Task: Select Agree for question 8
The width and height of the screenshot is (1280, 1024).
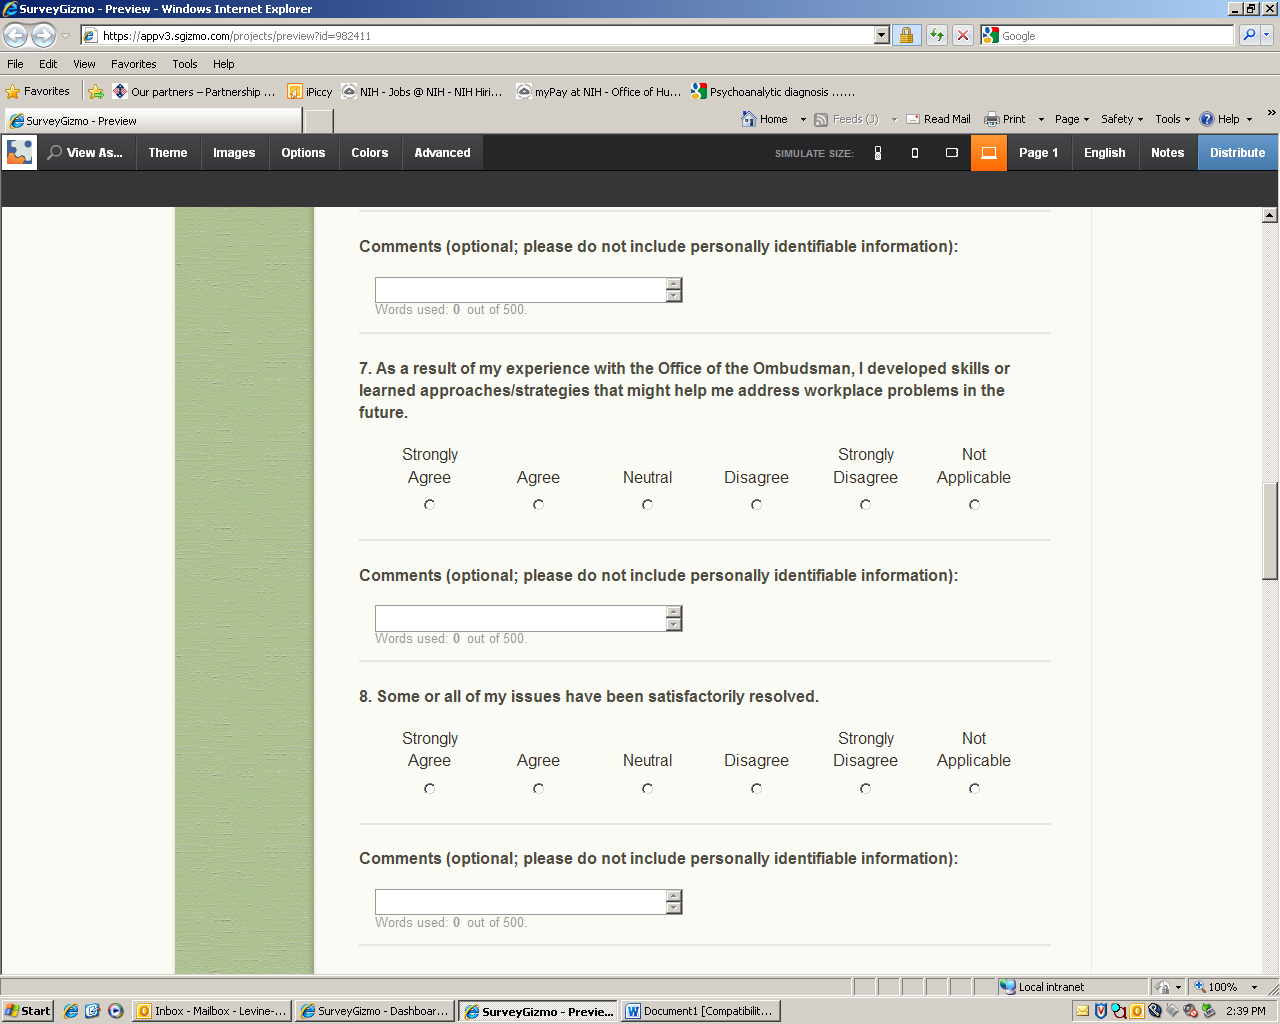Action: pyautogui.click(x=538, y=789)
